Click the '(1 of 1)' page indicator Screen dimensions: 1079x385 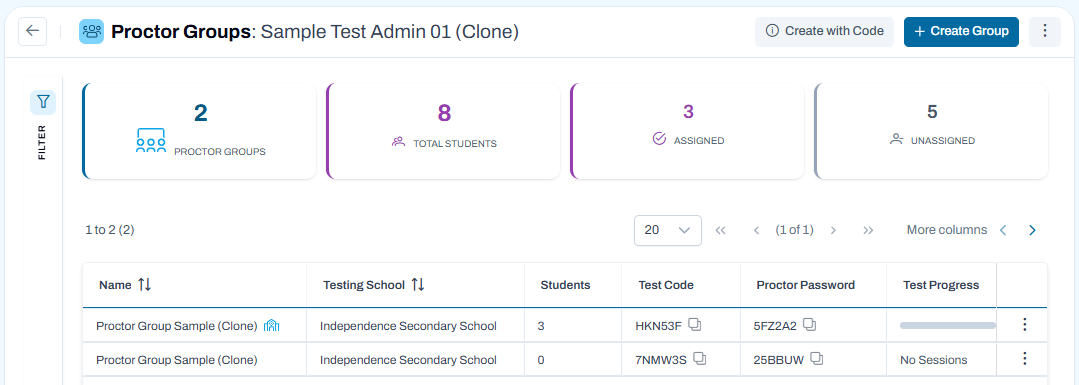[794, 230]
